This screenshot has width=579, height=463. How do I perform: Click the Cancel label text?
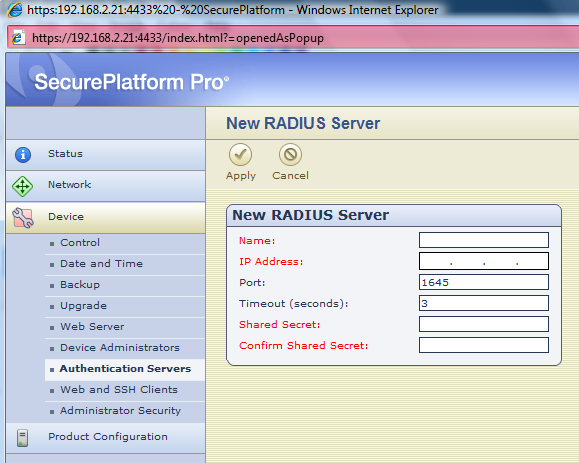coord(290,175)
